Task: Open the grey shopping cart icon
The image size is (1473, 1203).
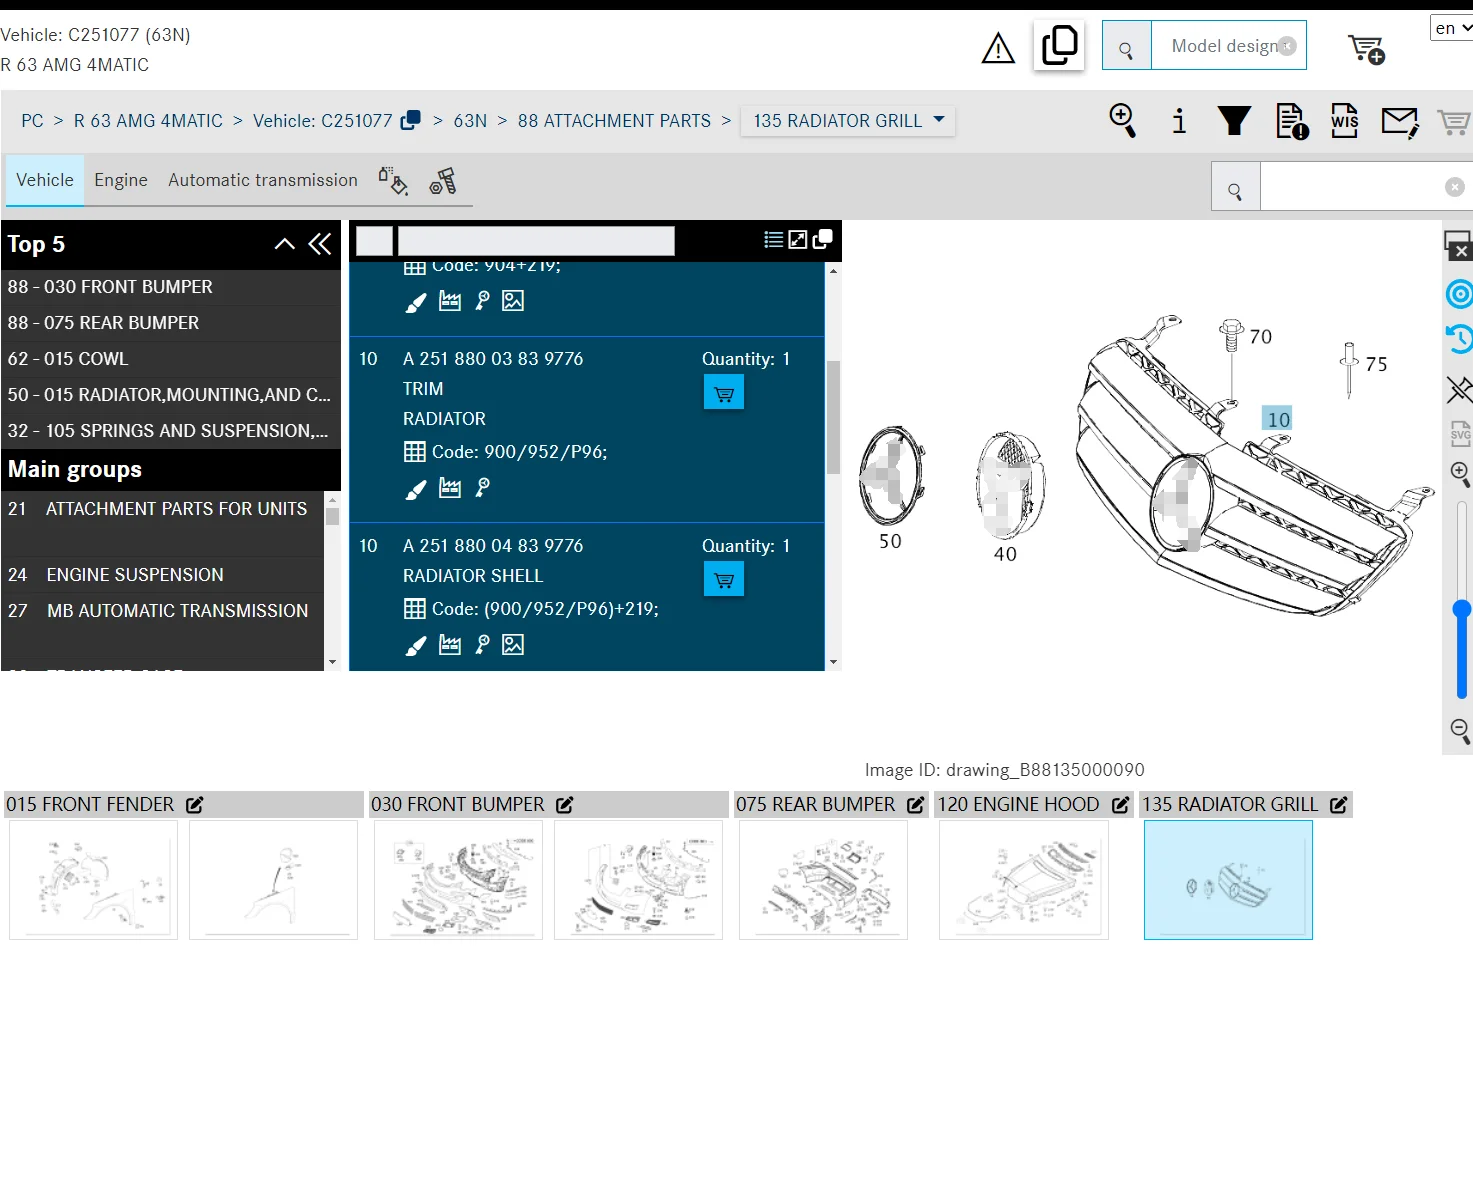Action: pyautogui.click(x=1454, y=122)
